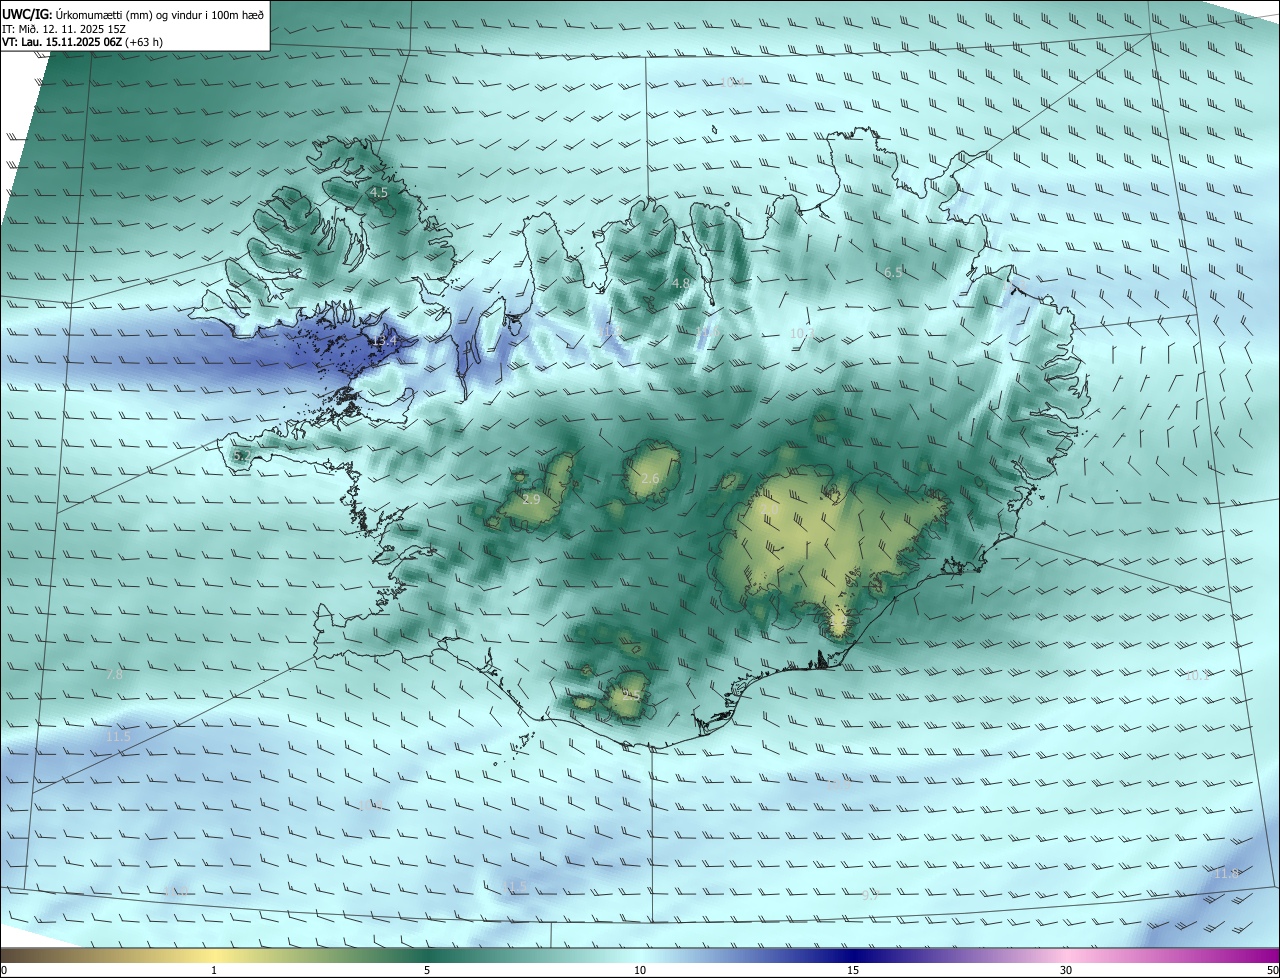Click the 10.4 value over the northern sea
1280x978 pixels.
point(733,82)
